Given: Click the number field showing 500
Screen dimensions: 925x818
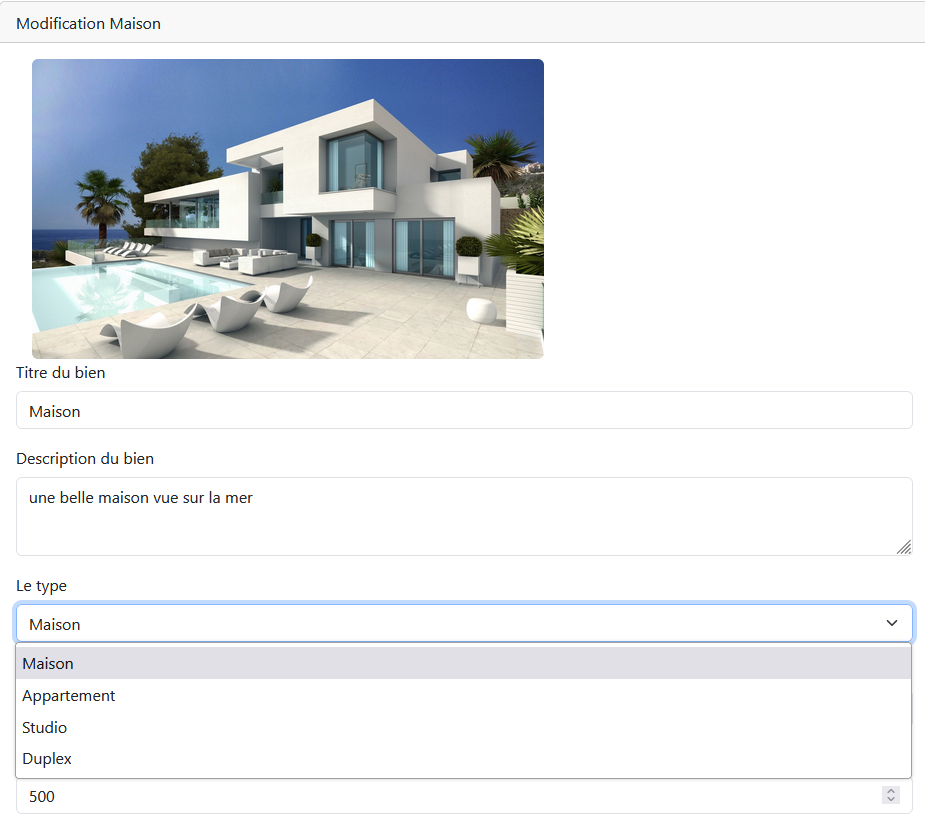Looking at the screenshot, I should coord(464,797).
